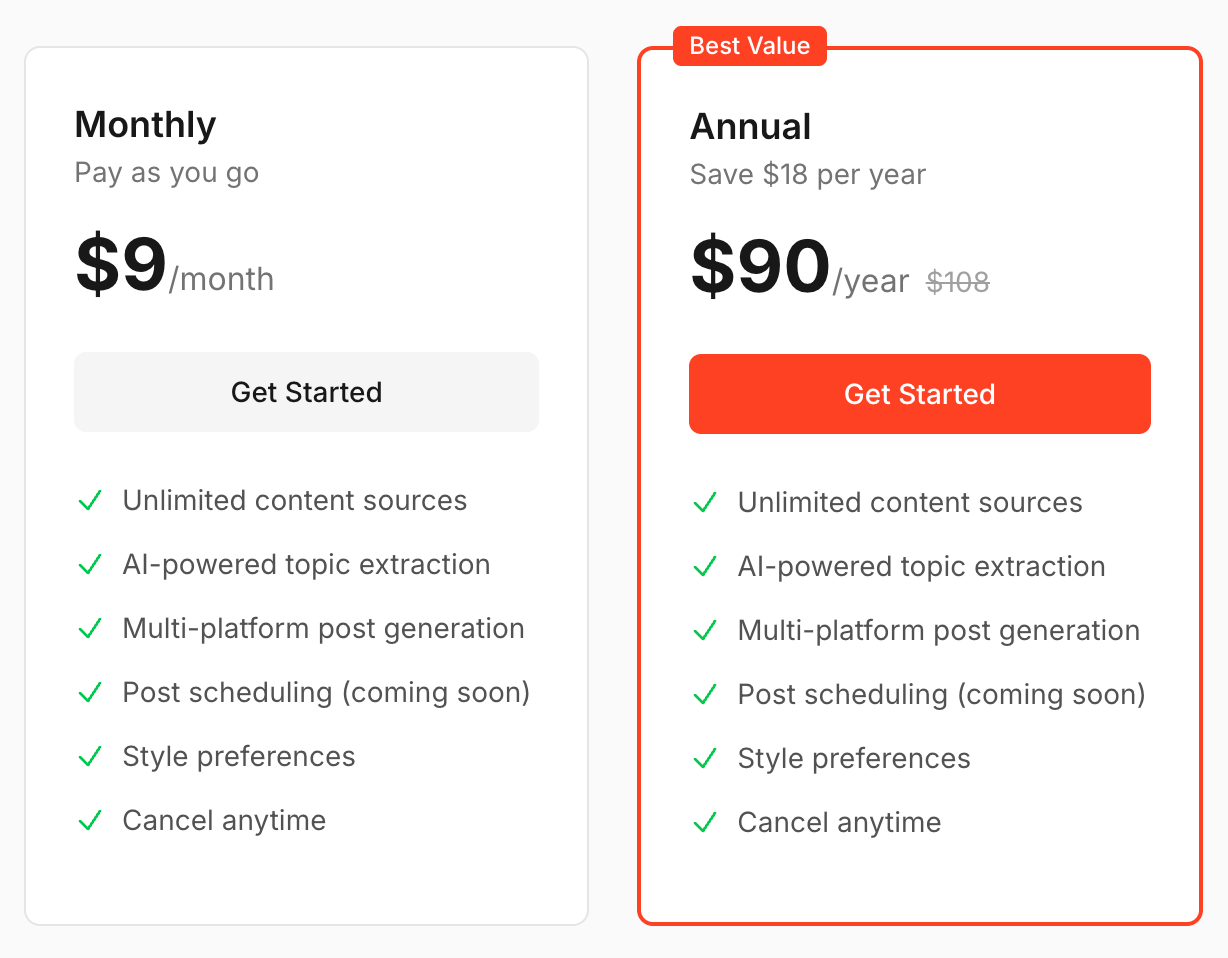Click the Best Value badge
The height and width of the screenshot is (958, 1228).
(750, 46)
